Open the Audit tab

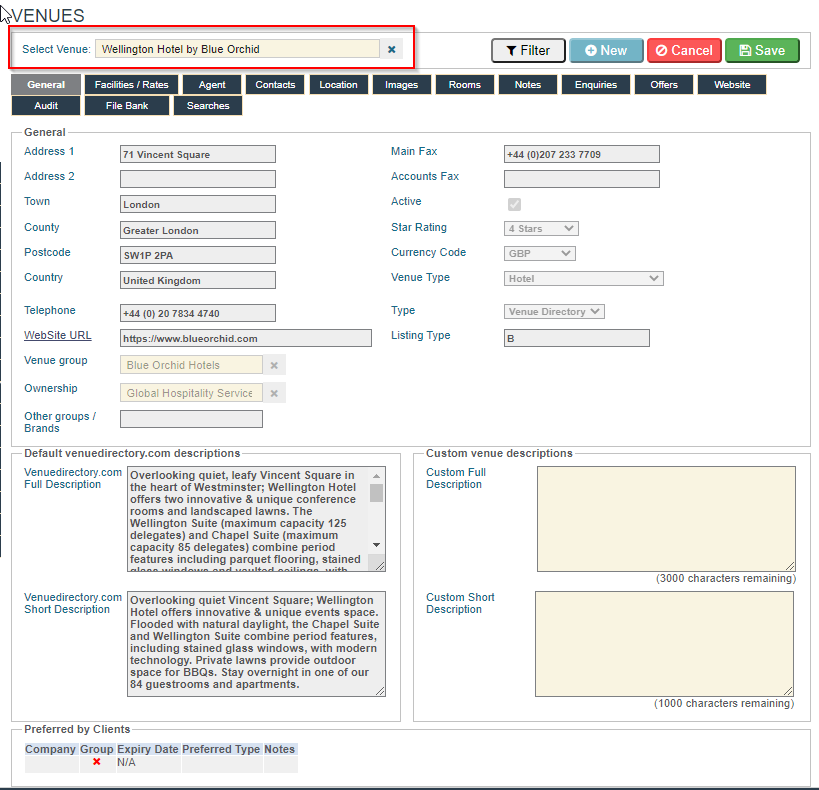point(46,106)
